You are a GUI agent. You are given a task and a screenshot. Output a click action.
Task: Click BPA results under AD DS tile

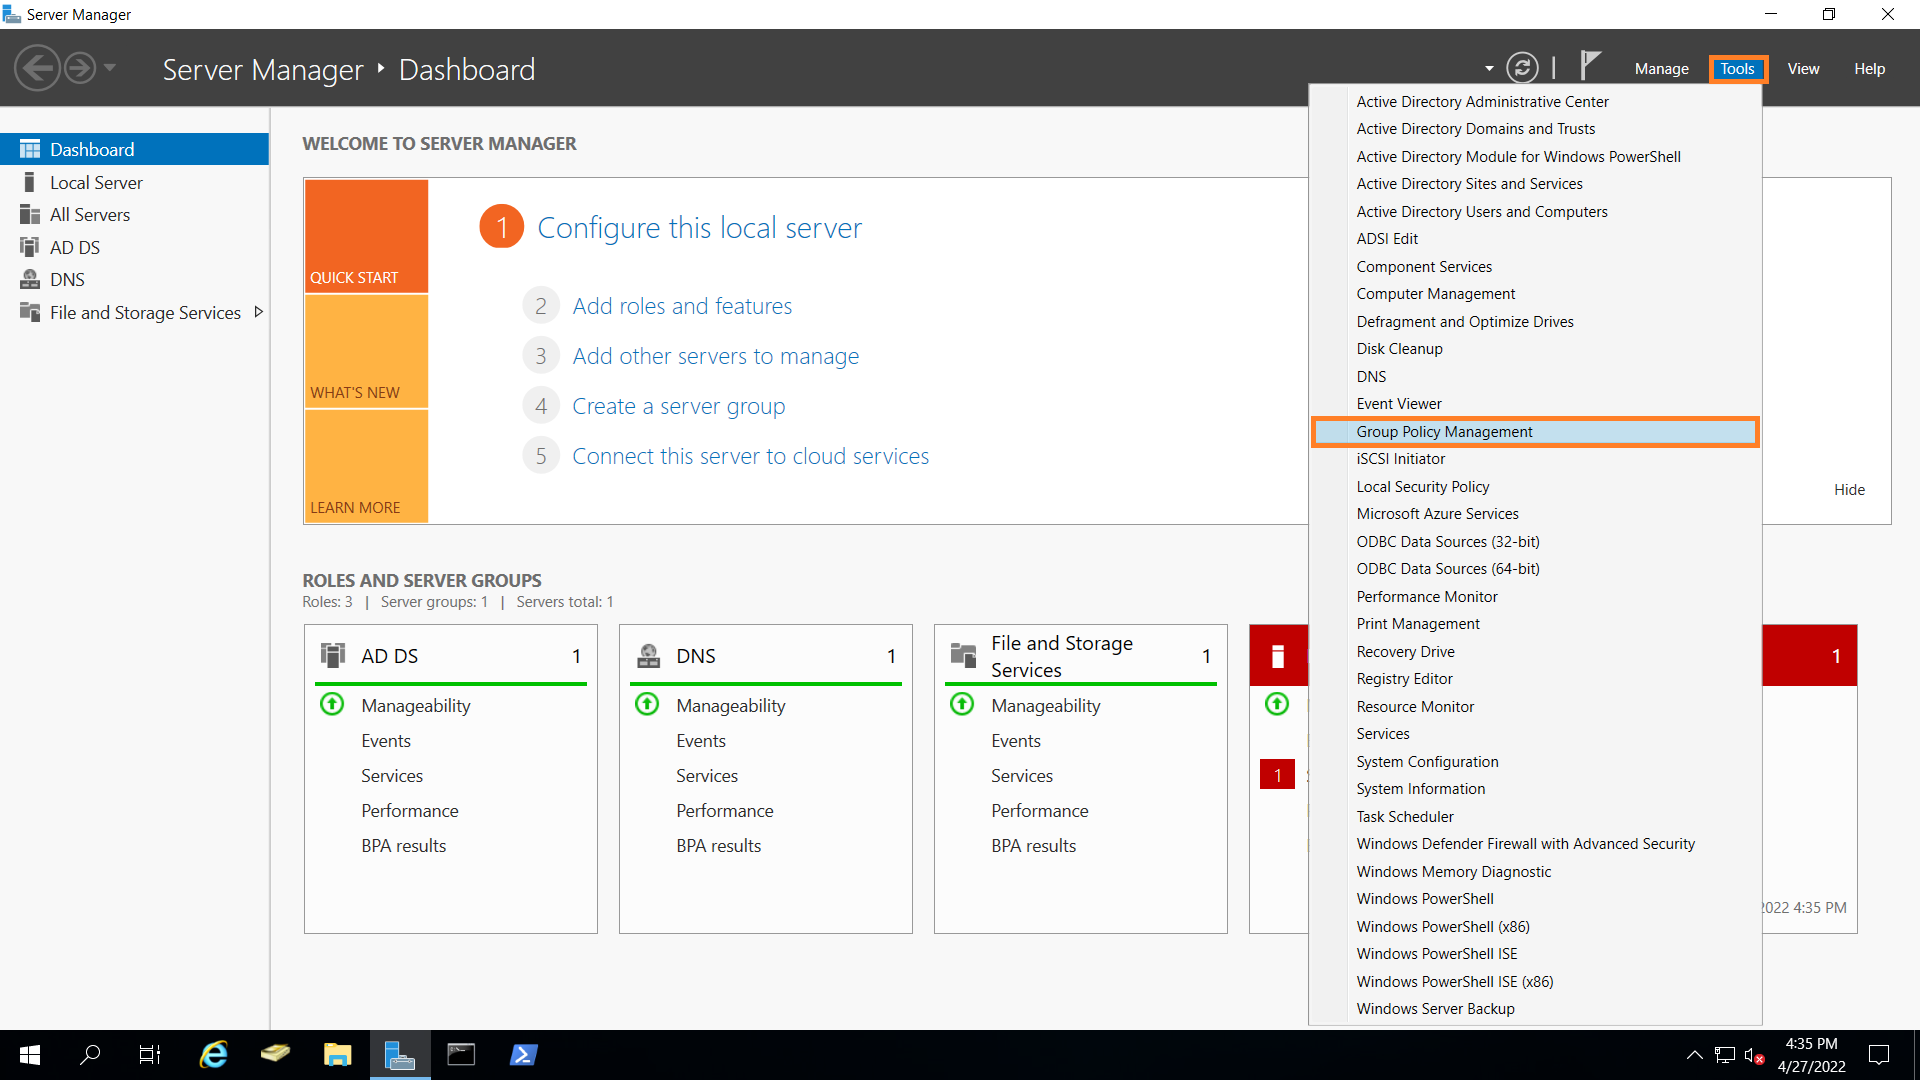pos(404,845)
